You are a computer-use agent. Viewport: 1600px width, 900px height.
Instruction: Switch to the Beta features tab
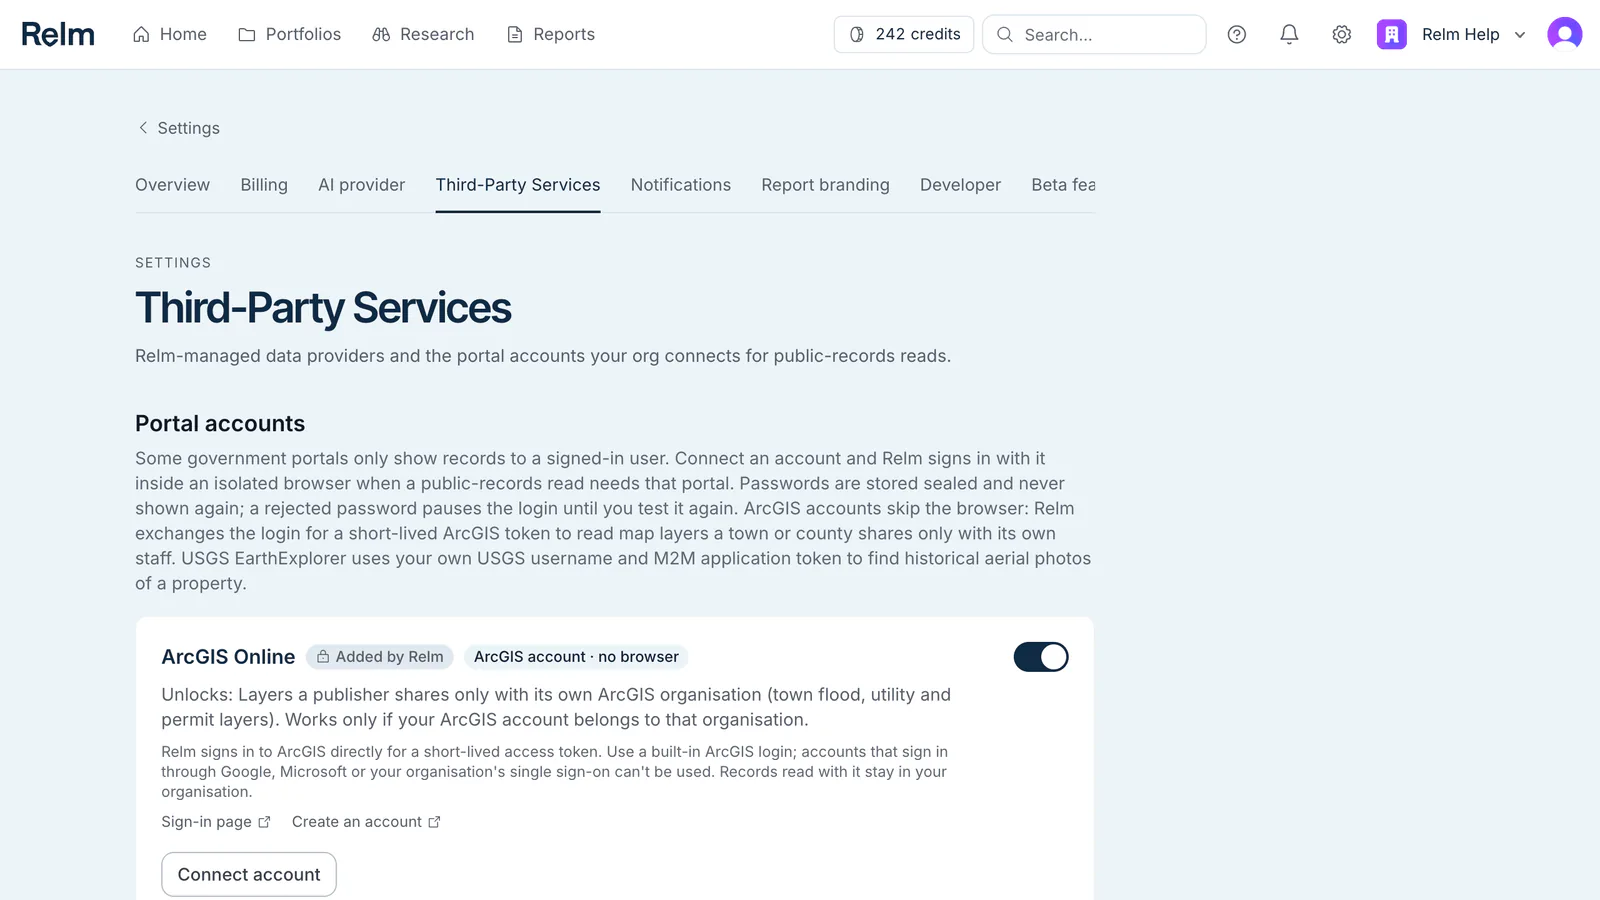click(x=1063, y=185)
